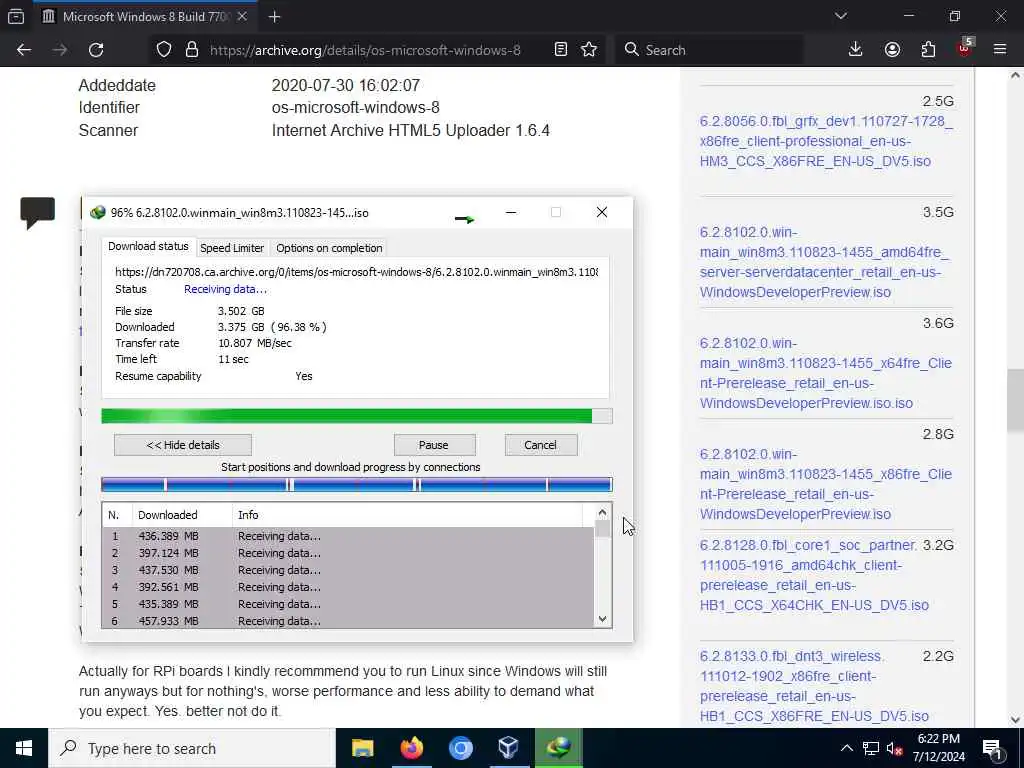Click the site padlock security icon
The width and height of the screenshot is (1024, 768).
pos(191,50)
